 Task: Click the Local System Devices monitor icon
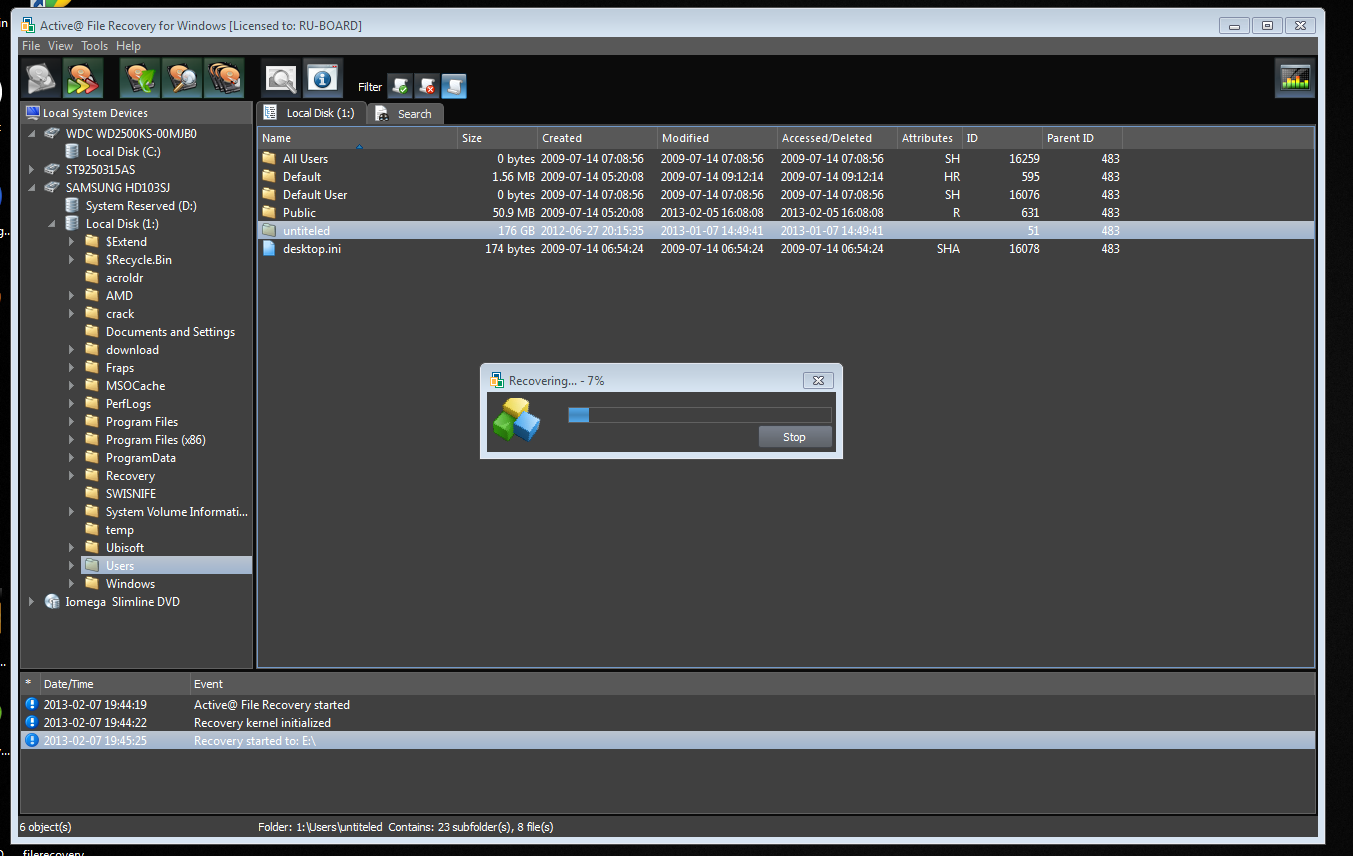[32, 113]
